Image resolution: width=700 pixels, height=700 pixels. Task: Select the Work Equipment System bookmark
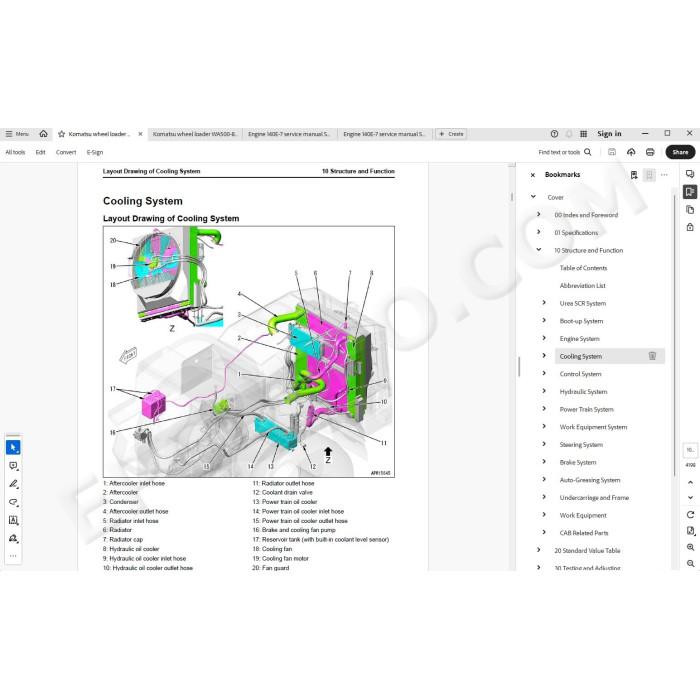point(593,427)
